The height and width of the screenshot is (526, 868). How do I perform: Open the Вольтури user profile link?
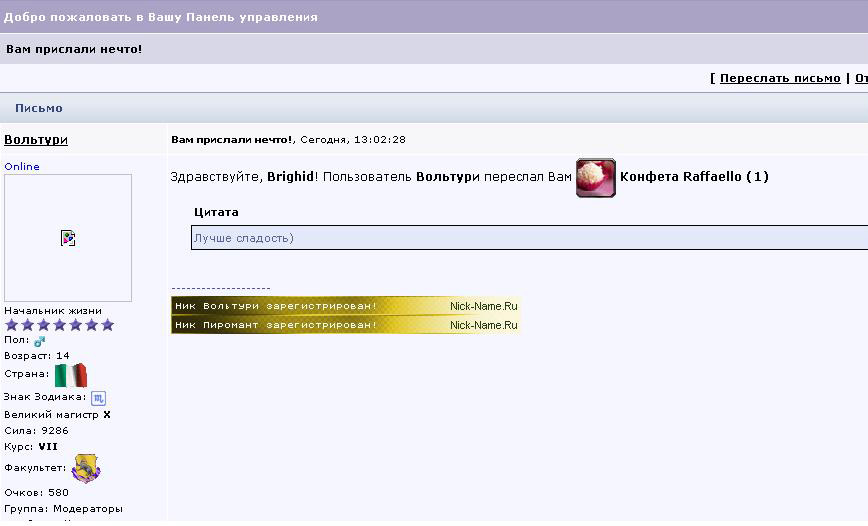pyautogui.click(x=36, y=140)
